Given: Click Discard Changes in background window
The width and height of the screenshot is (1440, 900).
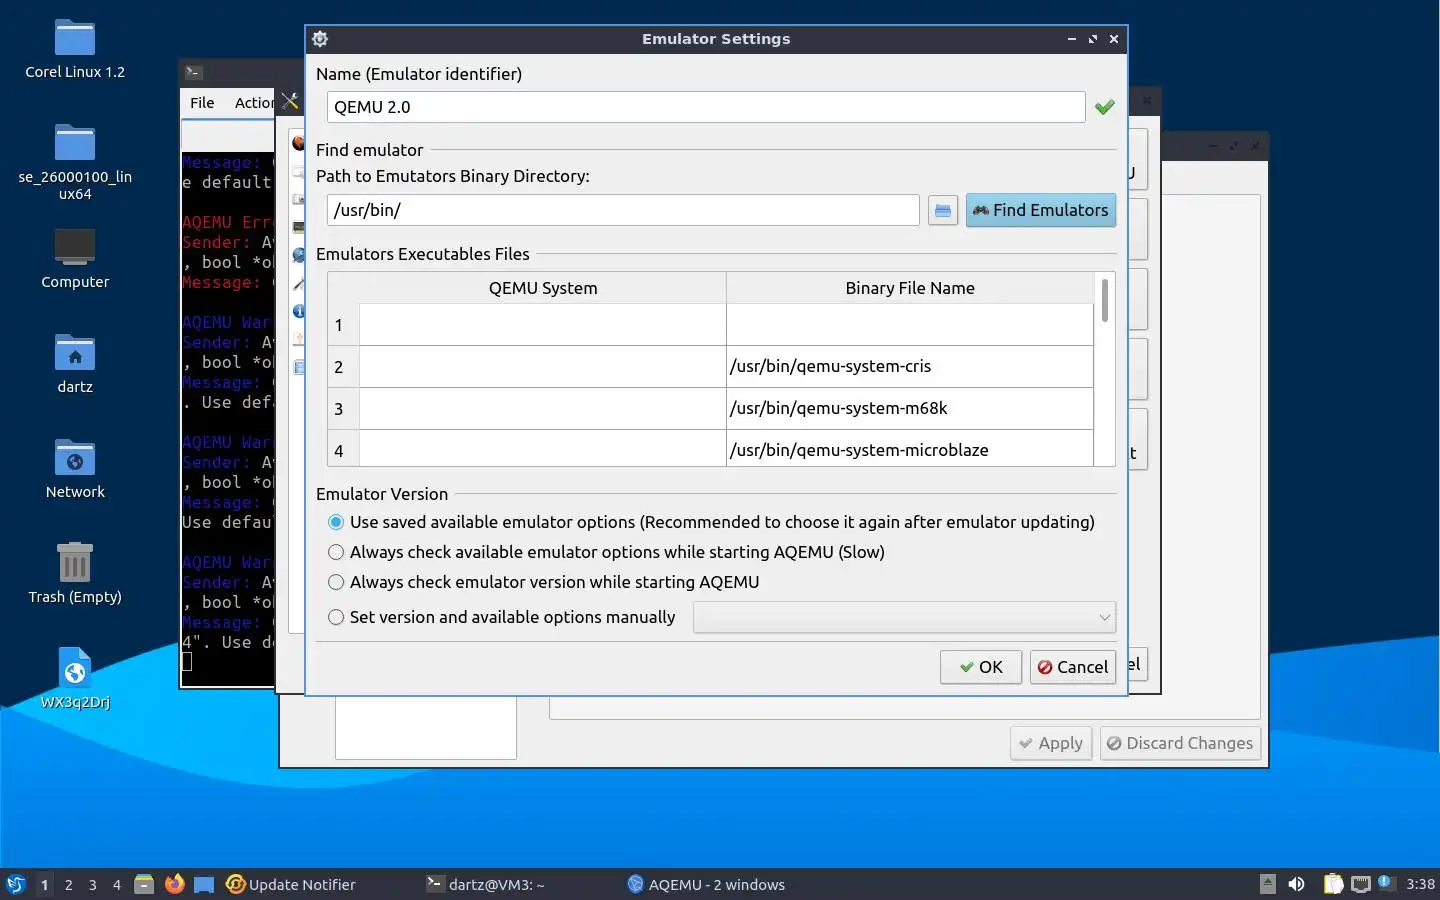Looking at the screenshot, I should point(1180,743).
